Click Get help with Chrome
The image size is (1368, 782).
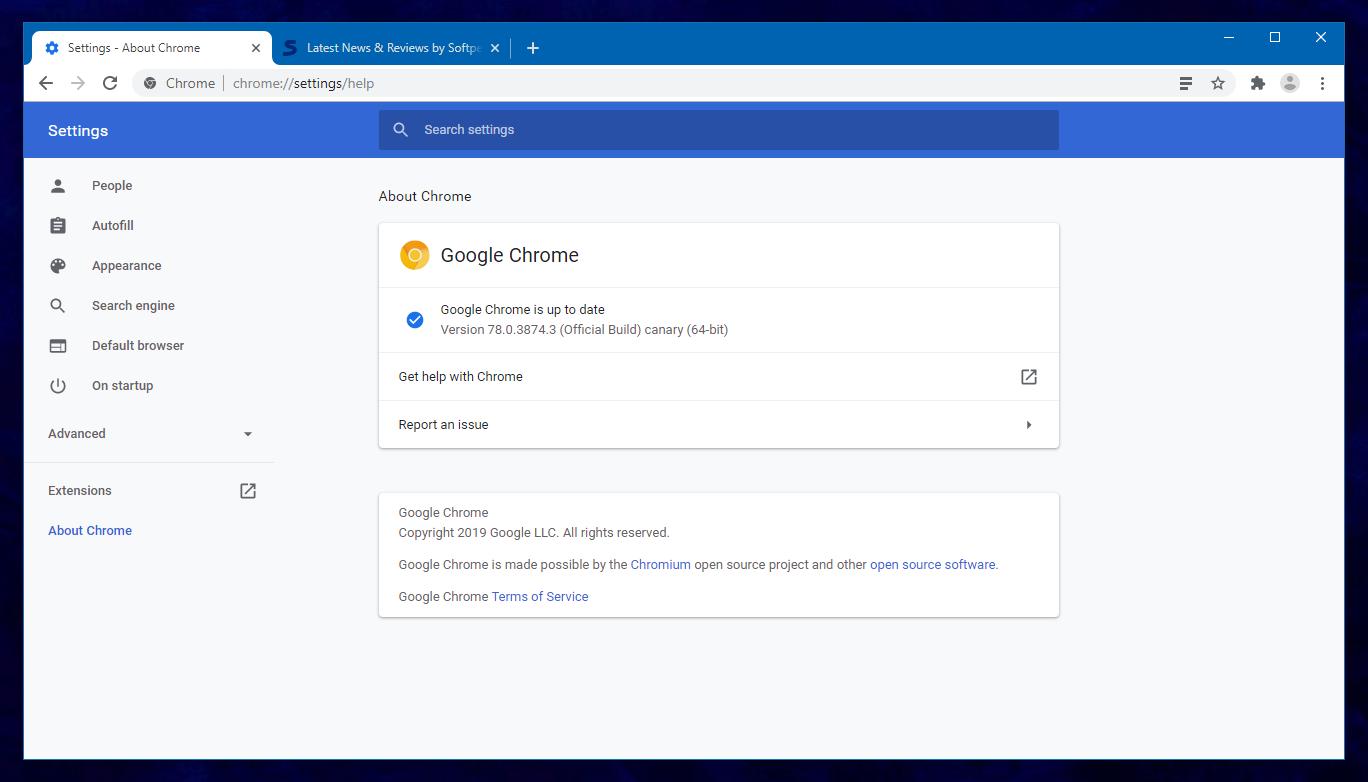[x=718, y=377]
